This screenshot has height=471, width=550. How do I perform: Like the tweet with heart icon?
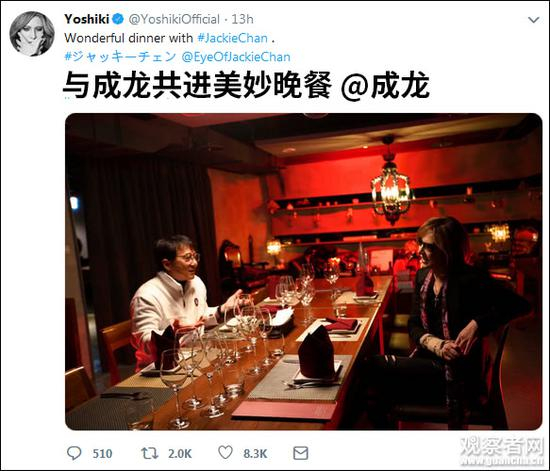point(225,452)
